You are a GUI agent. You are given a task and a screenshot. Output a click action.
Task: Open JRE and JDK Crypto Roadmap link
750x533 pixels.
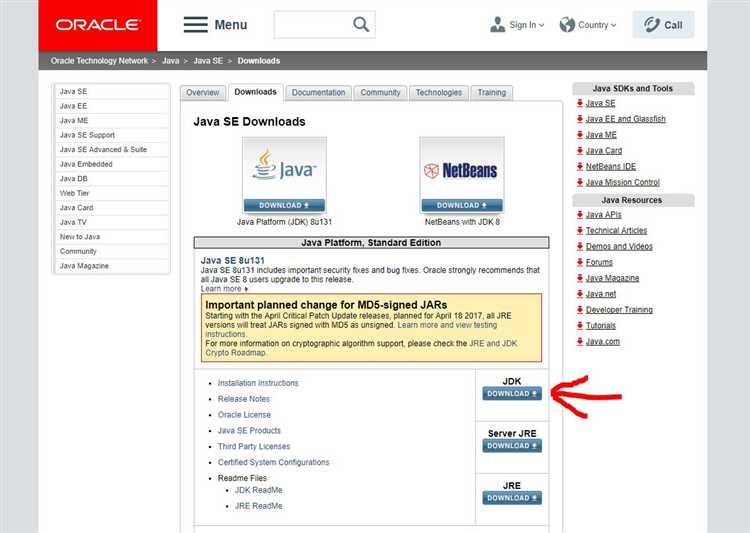[x=361, y=348]
